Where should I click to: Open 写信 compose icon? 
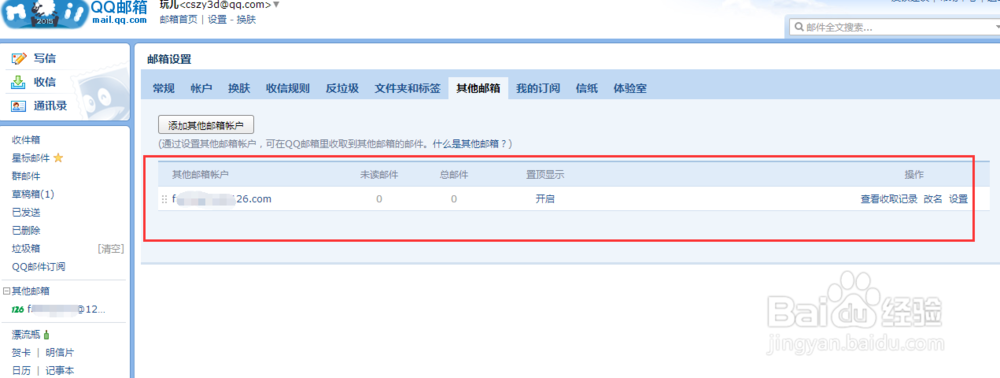point(19,59)
